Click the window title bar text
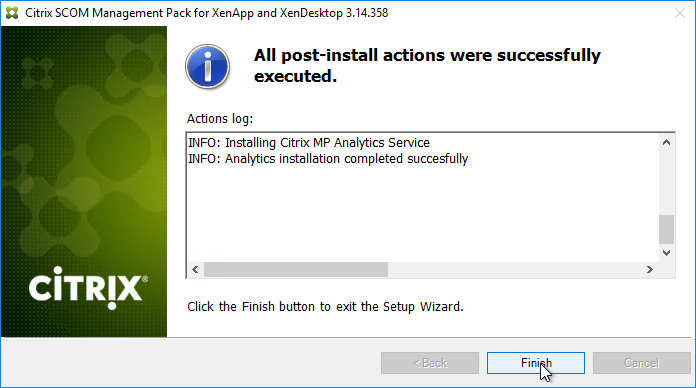Screen dimensions: 696x388 206,13
